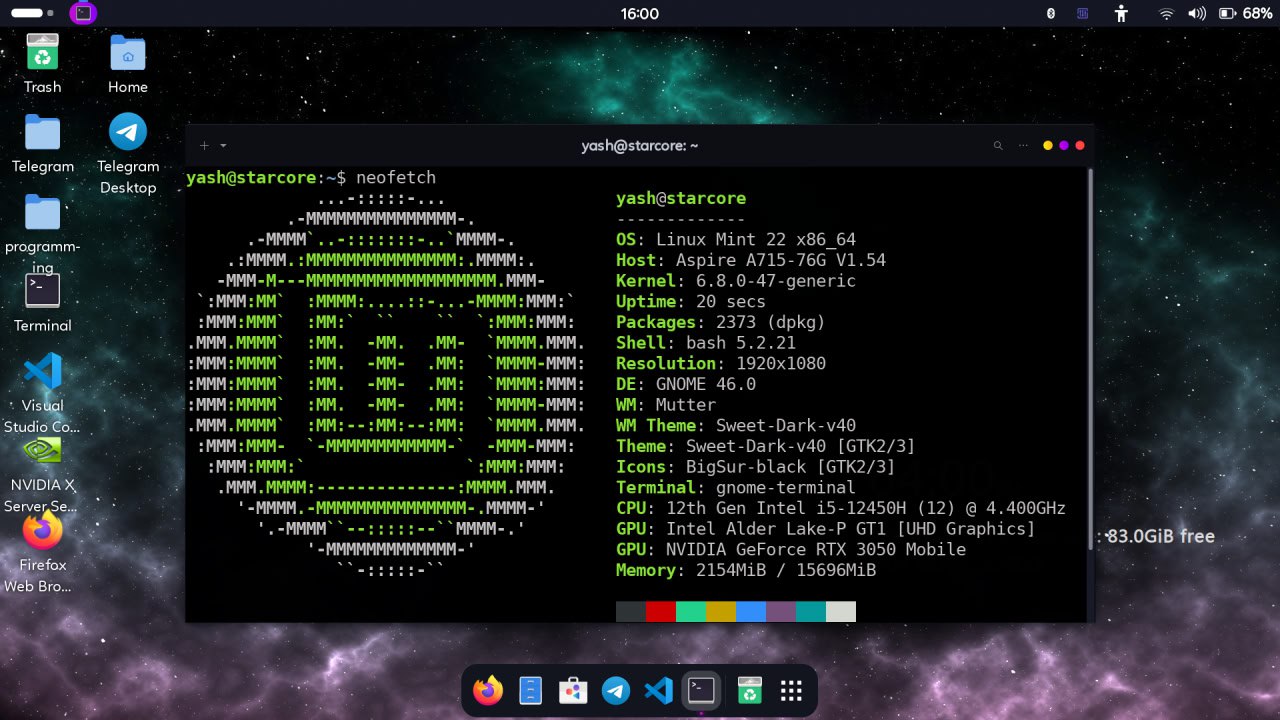
Task: Click the workspace indicator in the top bar
Action: (x=32, y=14)
